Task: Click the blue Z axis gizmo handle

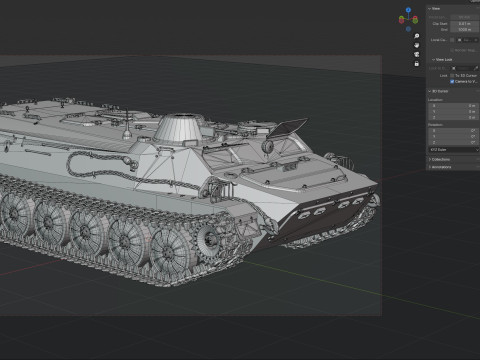Action: pos(408,10)
